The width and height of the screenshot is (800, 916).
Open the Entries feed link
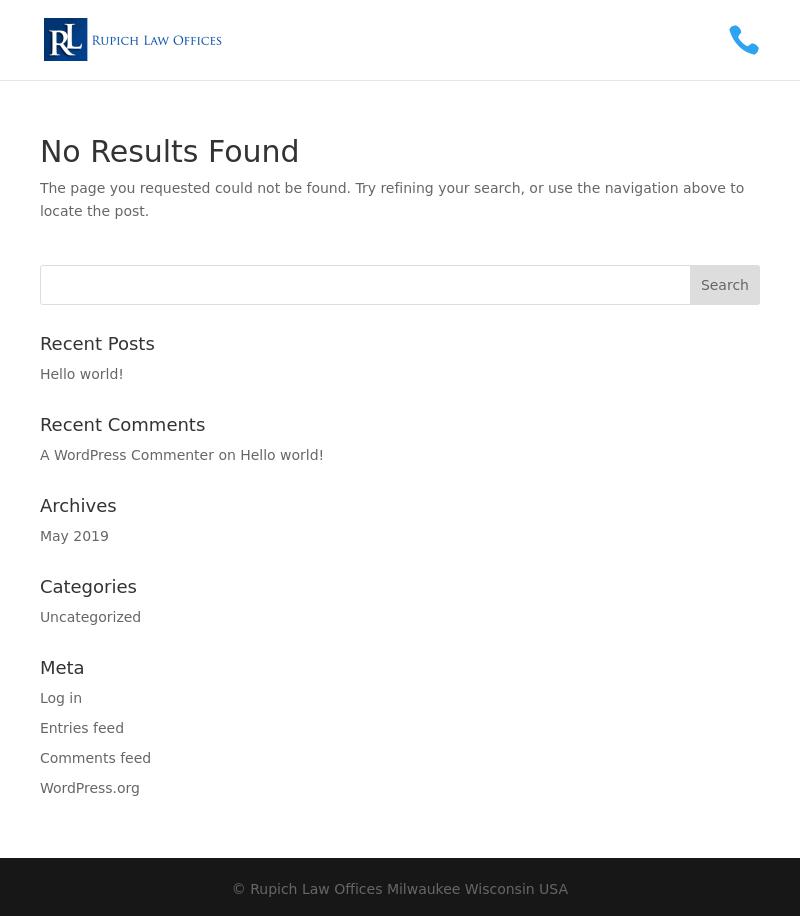pos(82,728)
